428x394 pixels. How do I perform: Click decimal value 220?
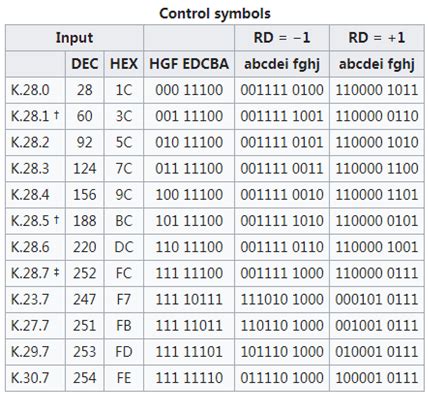click(x=85, y=247)
